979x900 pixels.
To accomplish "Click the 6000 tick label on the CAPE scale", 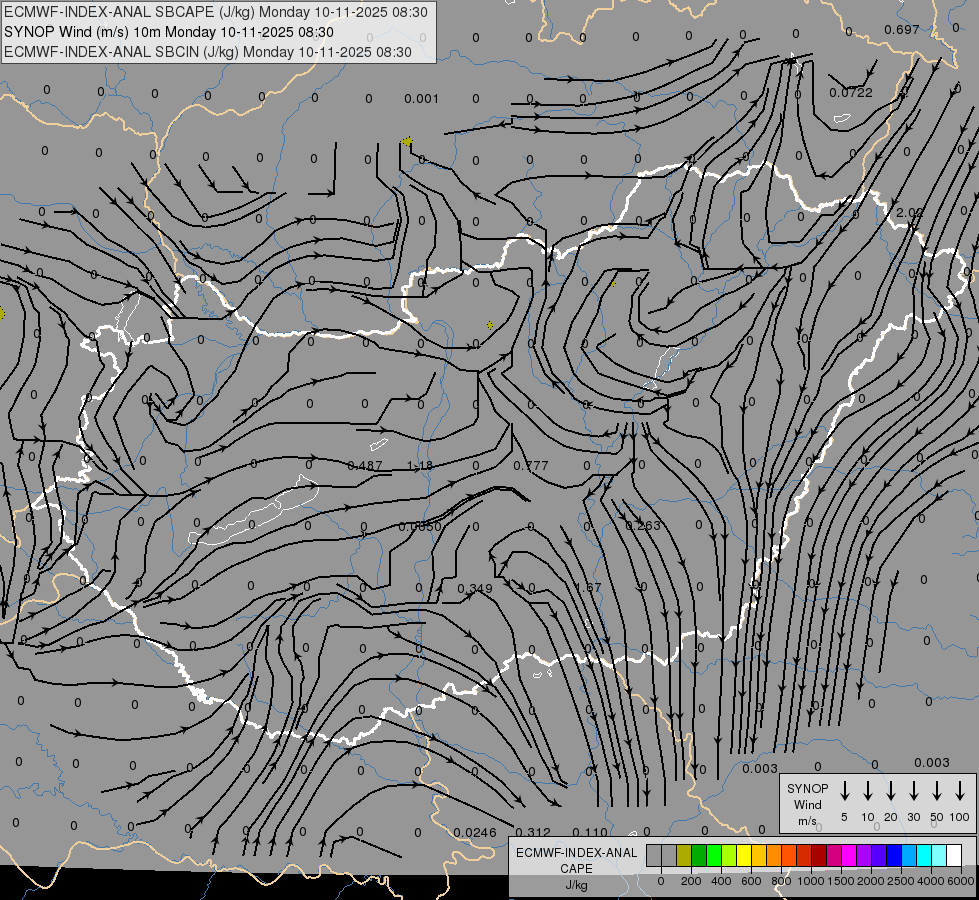I will point(961,881).
